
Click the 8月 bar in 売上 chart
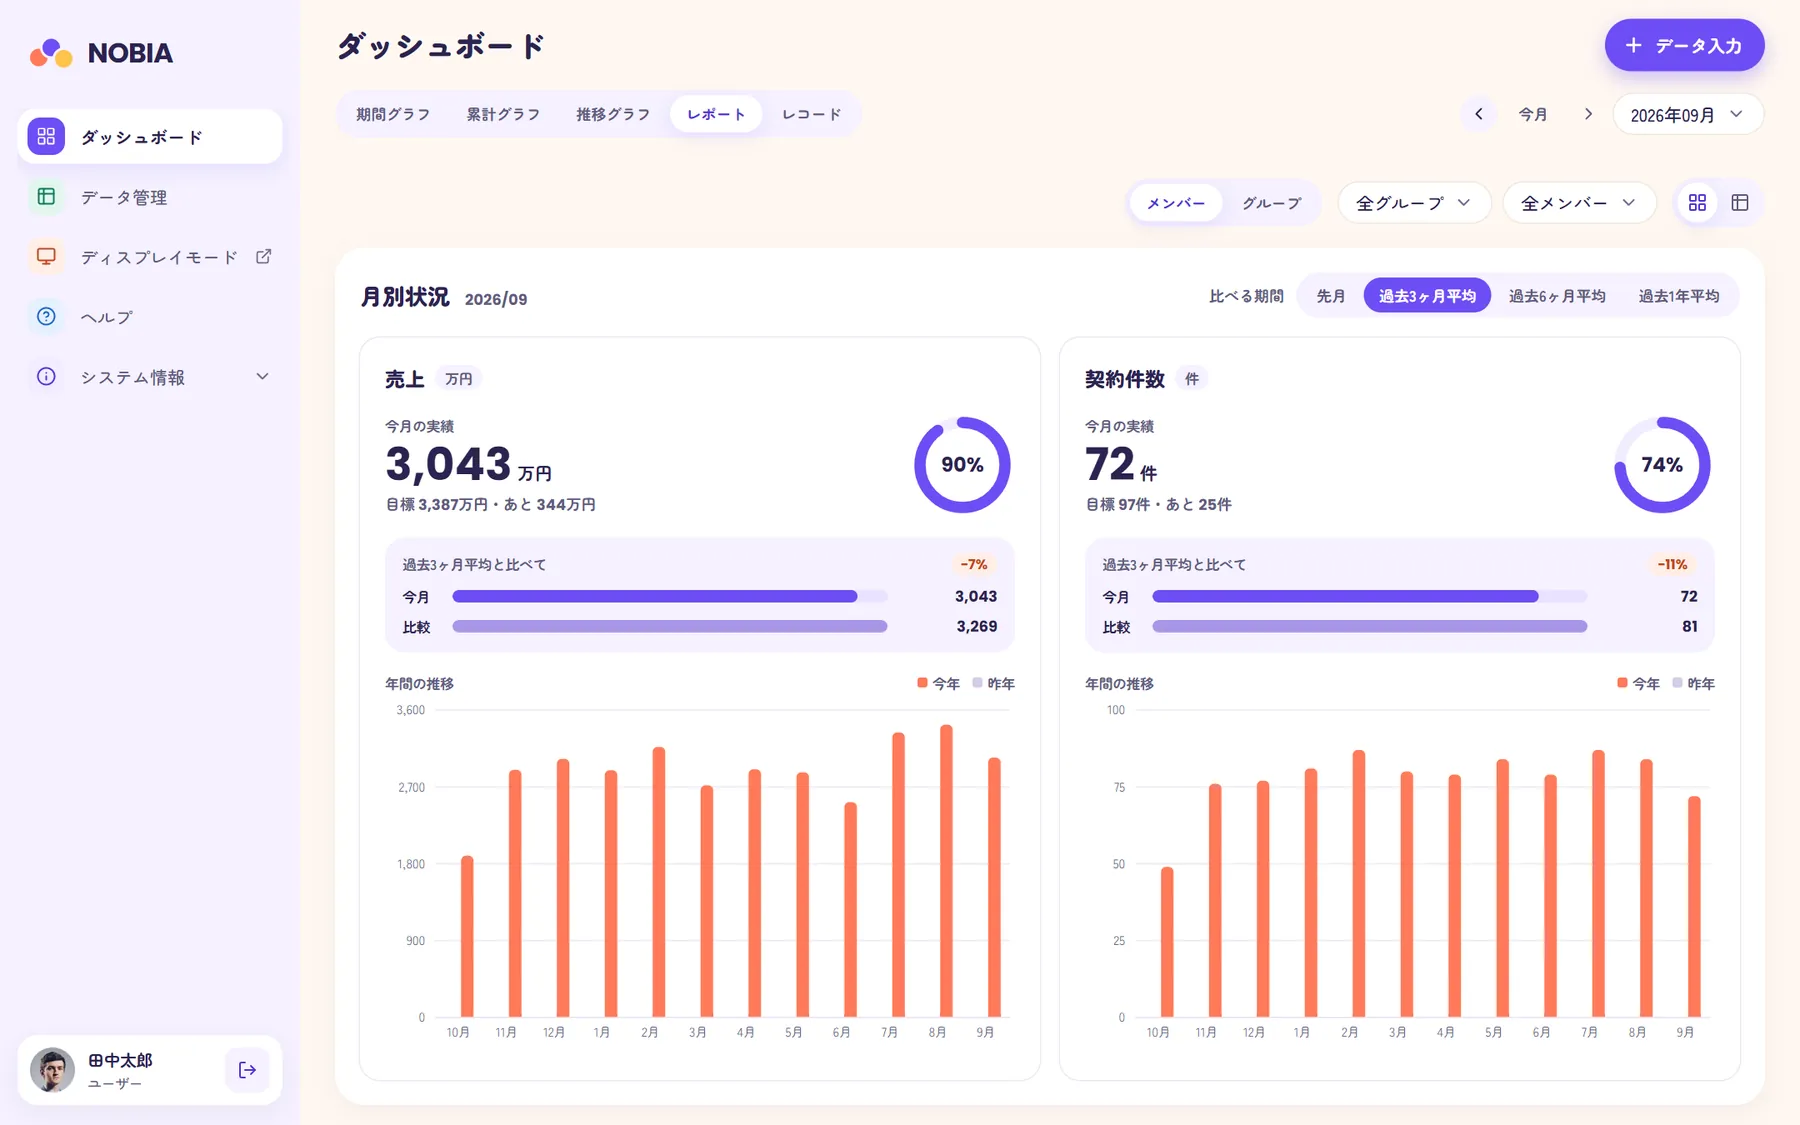[946, 871]
